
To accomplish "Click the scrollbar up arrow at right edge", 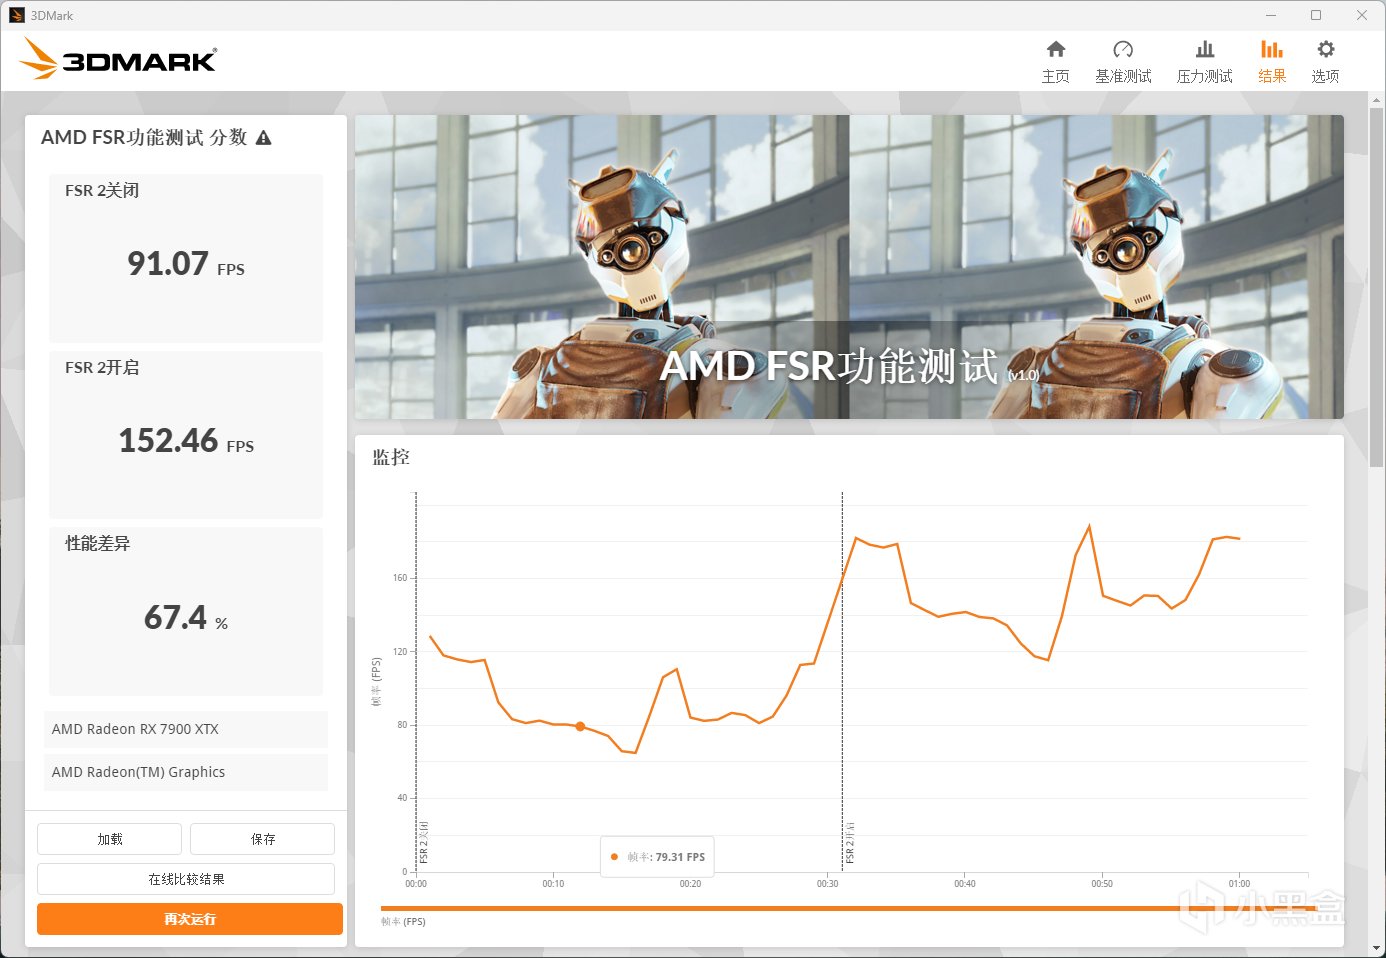I will [x=1377, y=102].
